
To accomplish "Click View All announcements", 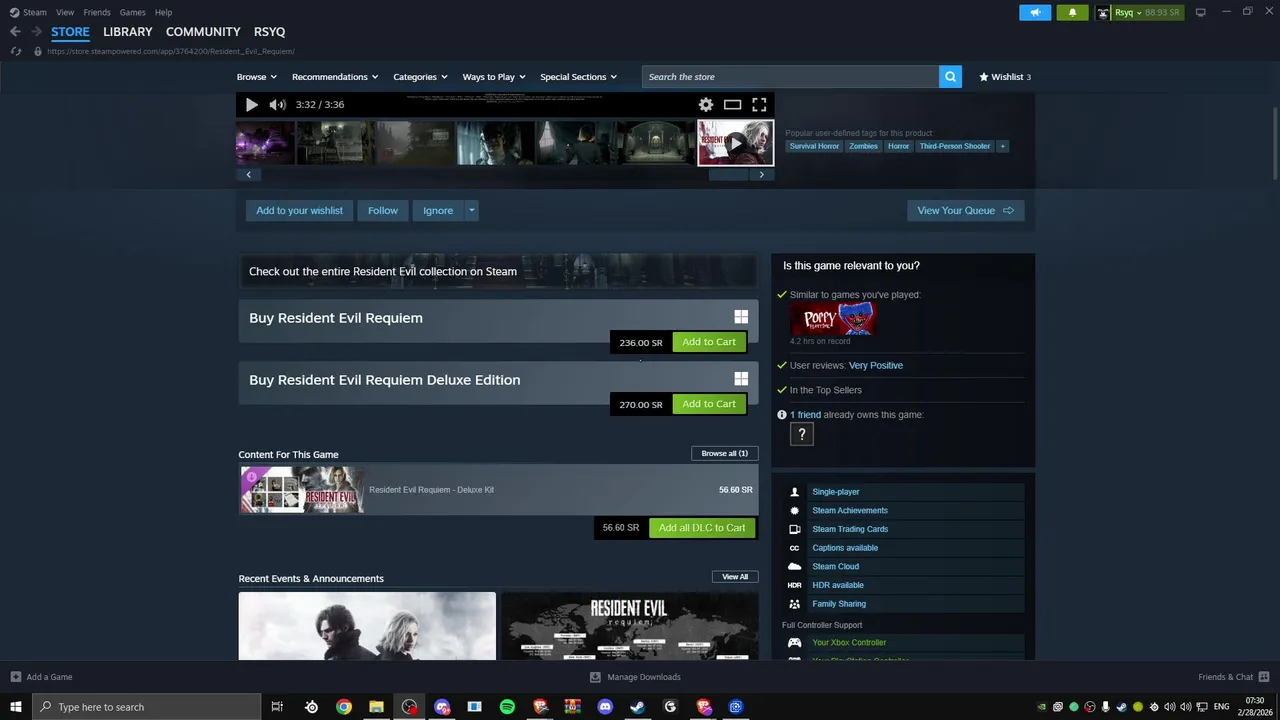I will [735, 577].
